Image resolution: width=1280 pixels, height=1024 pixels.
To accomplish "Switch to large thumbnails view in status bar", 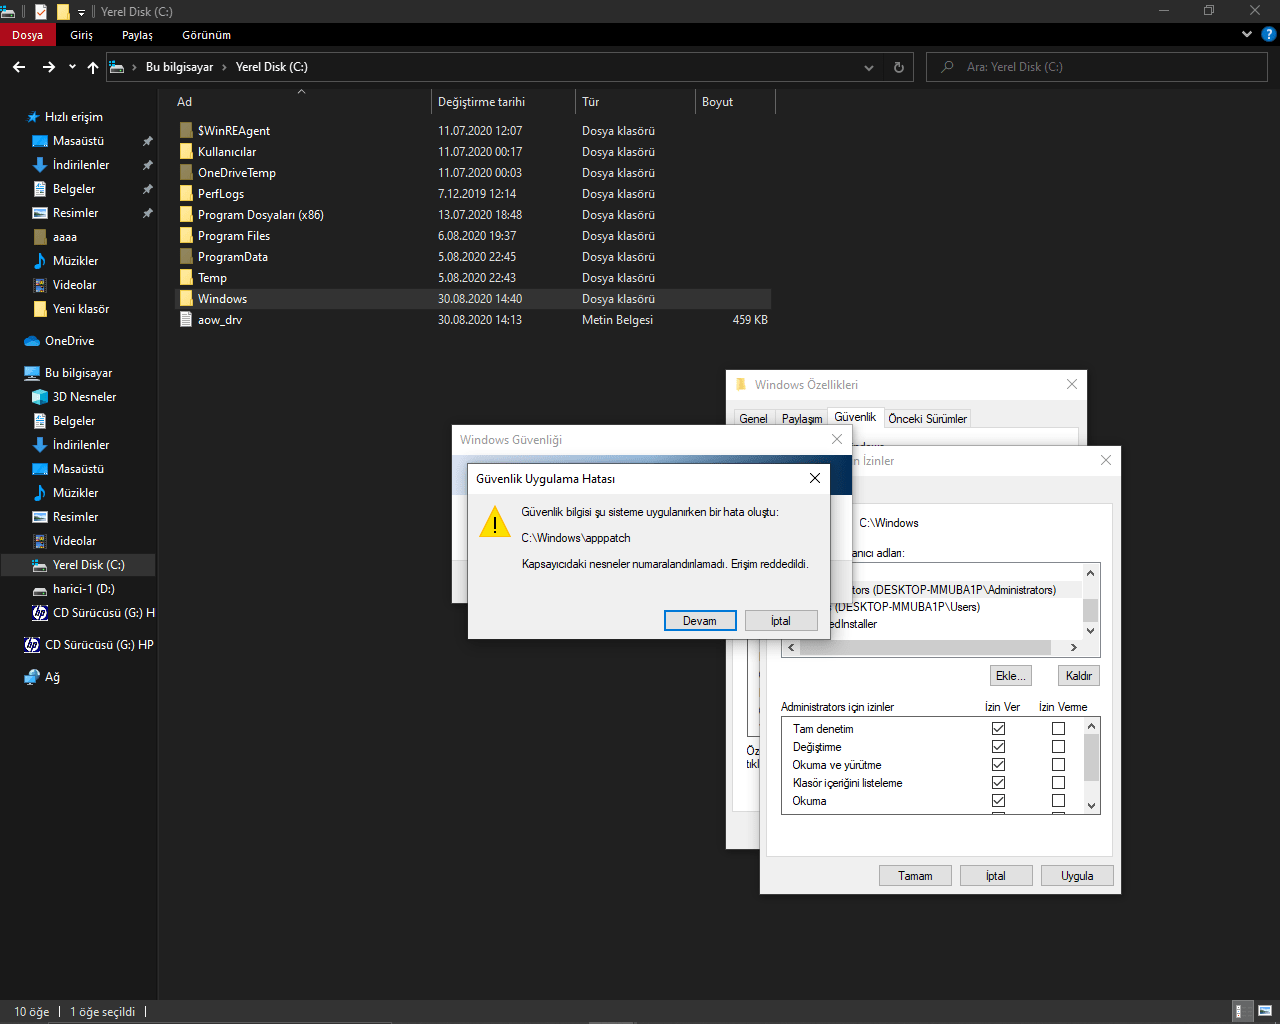I will pos(1264,1011).
